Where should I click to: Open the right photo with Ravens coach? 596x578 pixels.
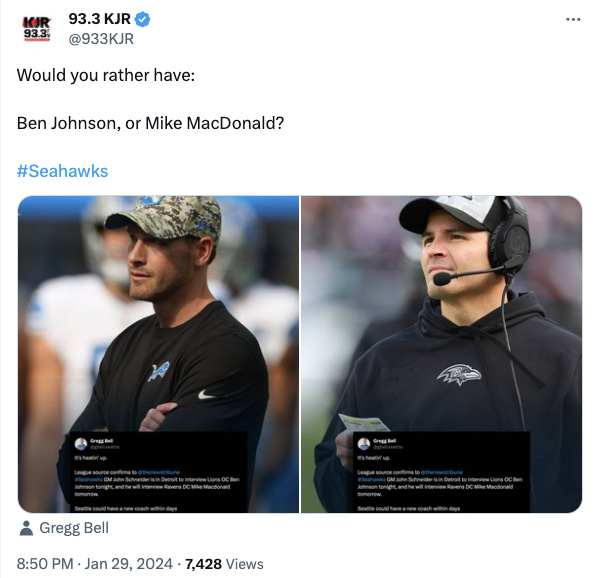tap(441, 354)
